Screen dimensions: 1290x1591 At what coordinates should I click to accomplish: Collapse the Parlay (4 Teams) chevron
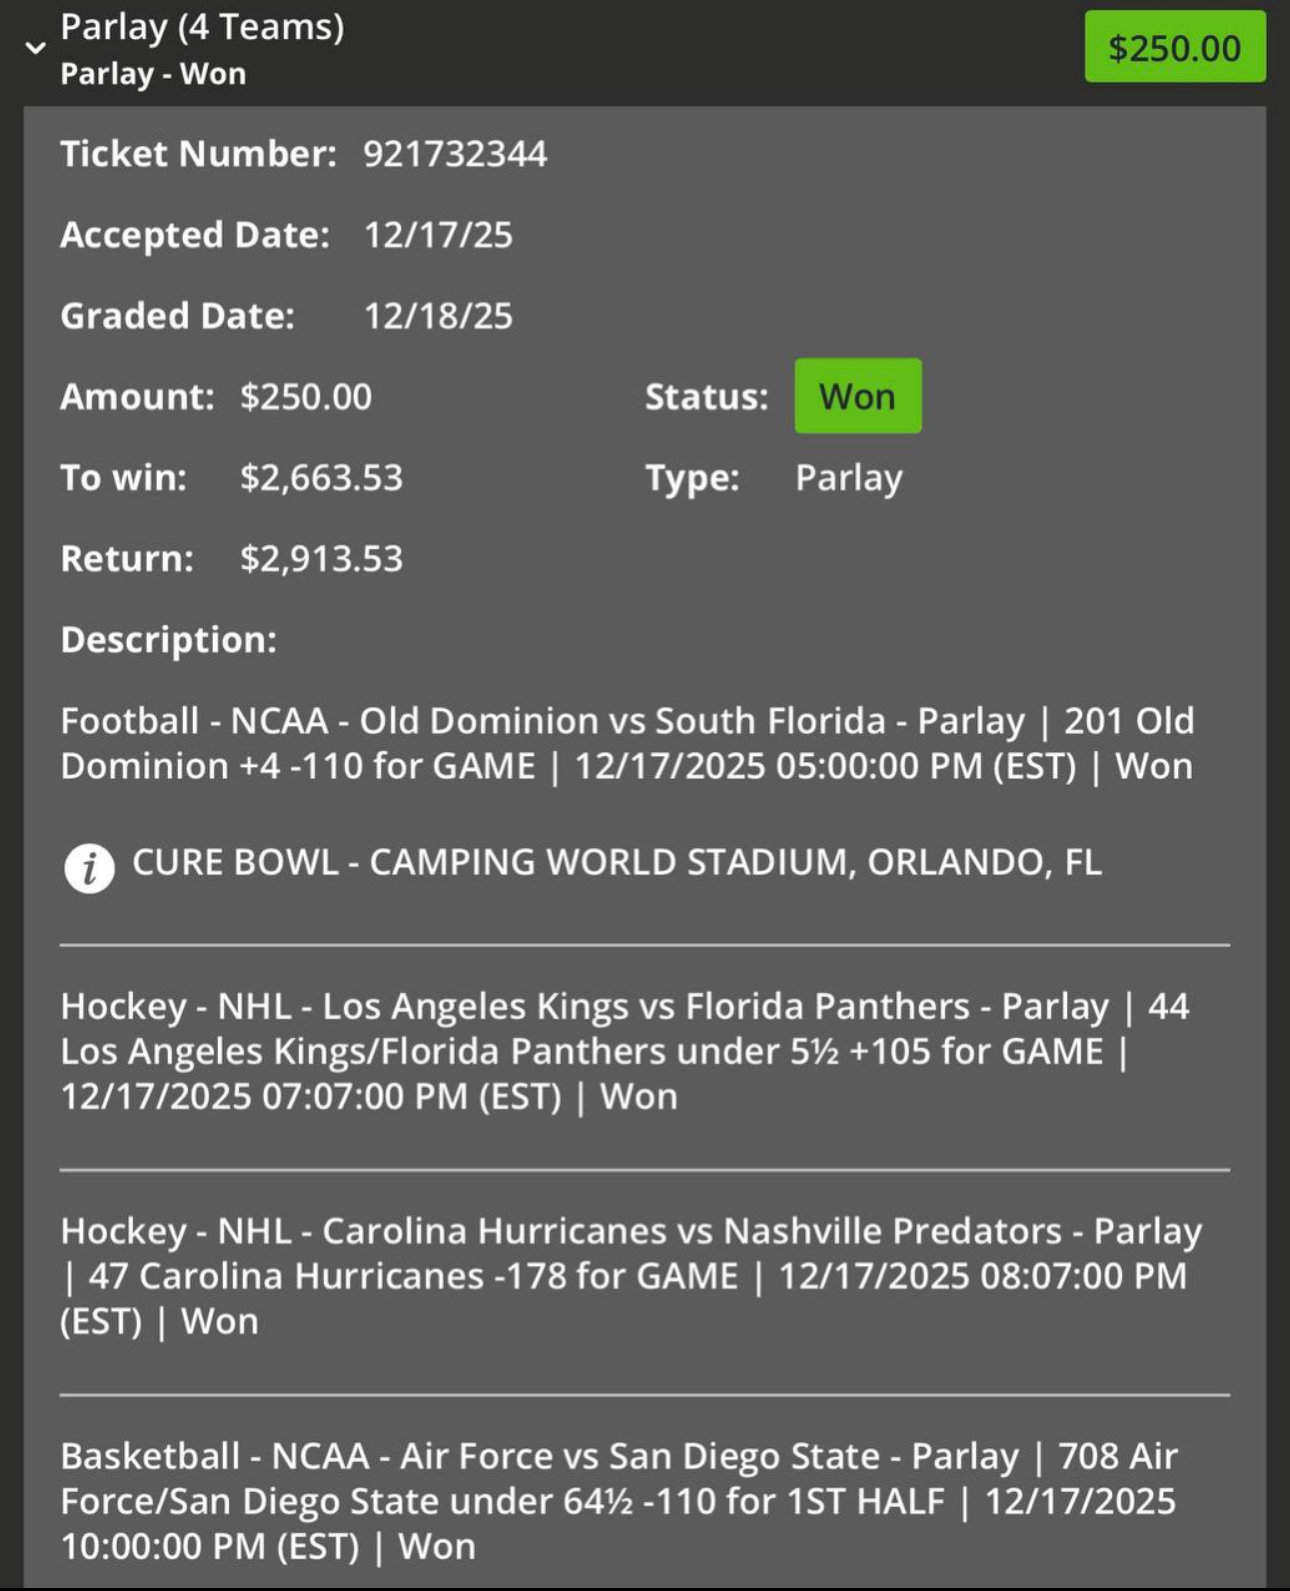36,48
